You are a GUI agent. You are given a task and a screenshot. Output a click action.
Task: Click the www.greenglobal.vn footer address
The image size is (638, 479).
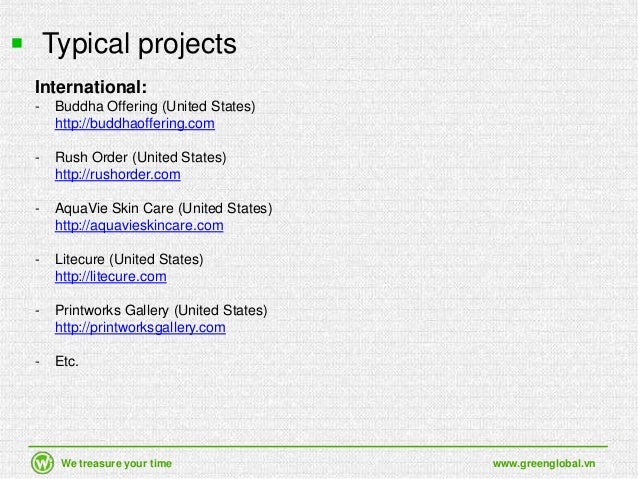click(x=544, y=464)
